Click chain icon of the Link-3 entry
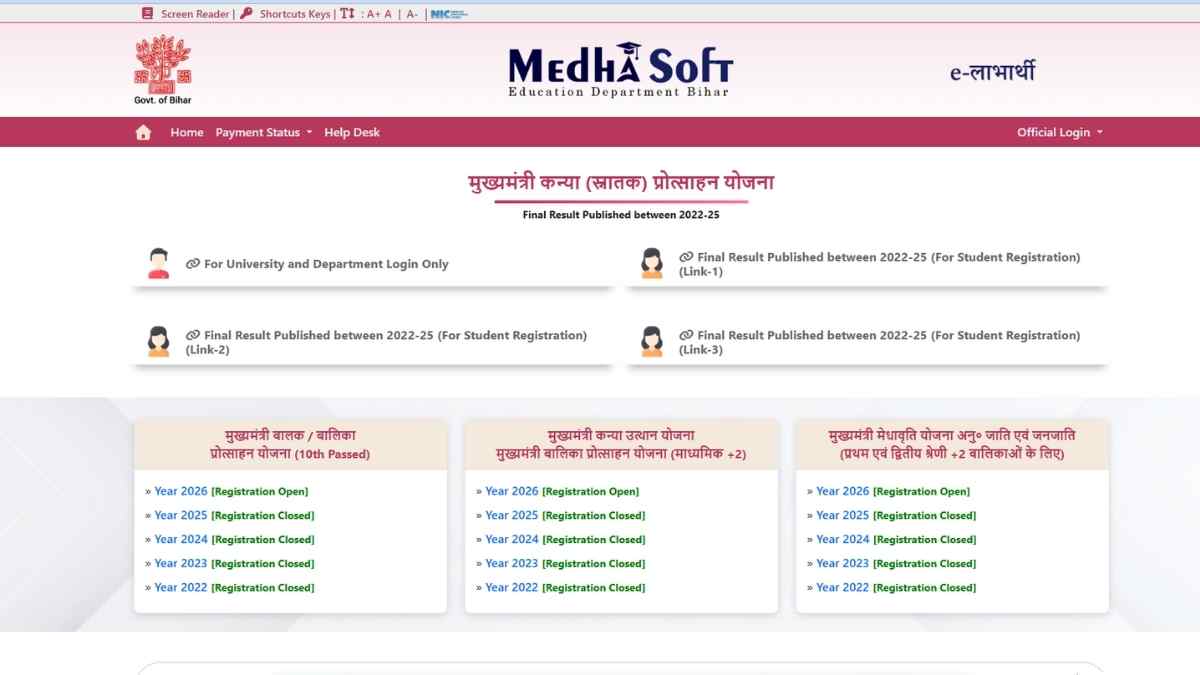The width and height of the screenshot is (1200, 675). pyautogui.click(x=686, y=335)
